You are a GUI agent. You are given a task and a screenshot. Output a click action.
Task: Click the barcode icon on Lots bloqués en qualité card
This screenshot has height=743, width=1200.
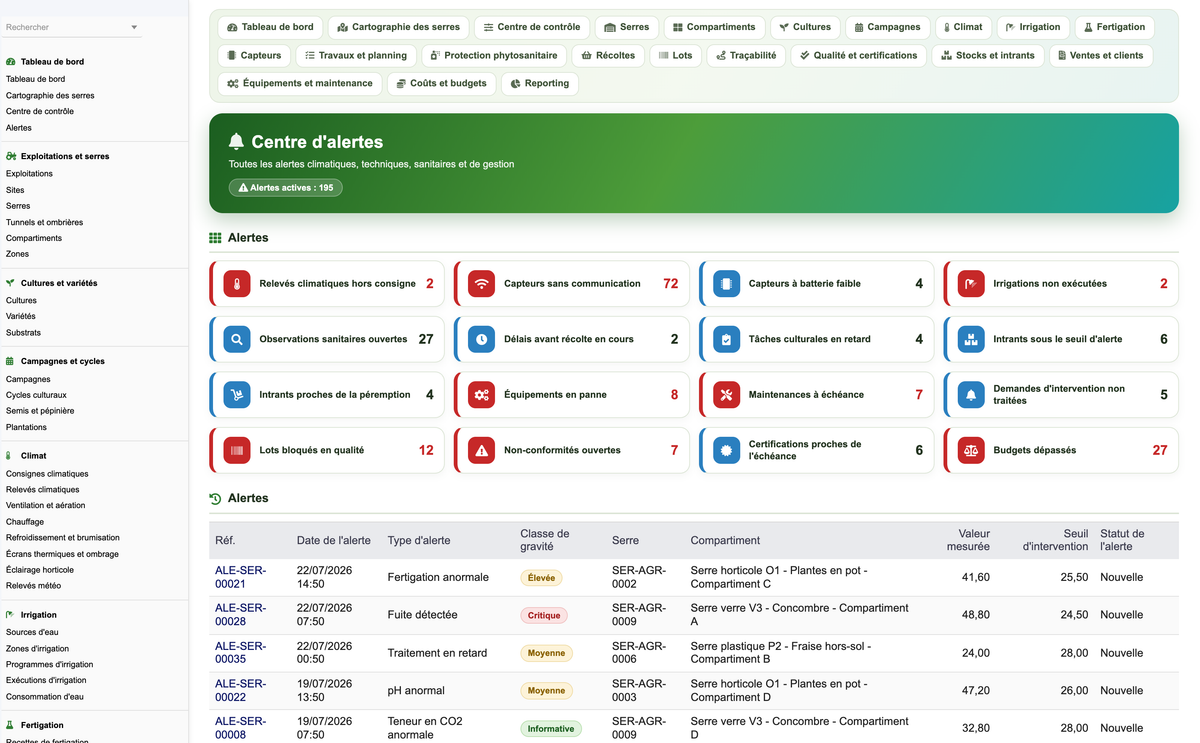[x=237, y=450]
